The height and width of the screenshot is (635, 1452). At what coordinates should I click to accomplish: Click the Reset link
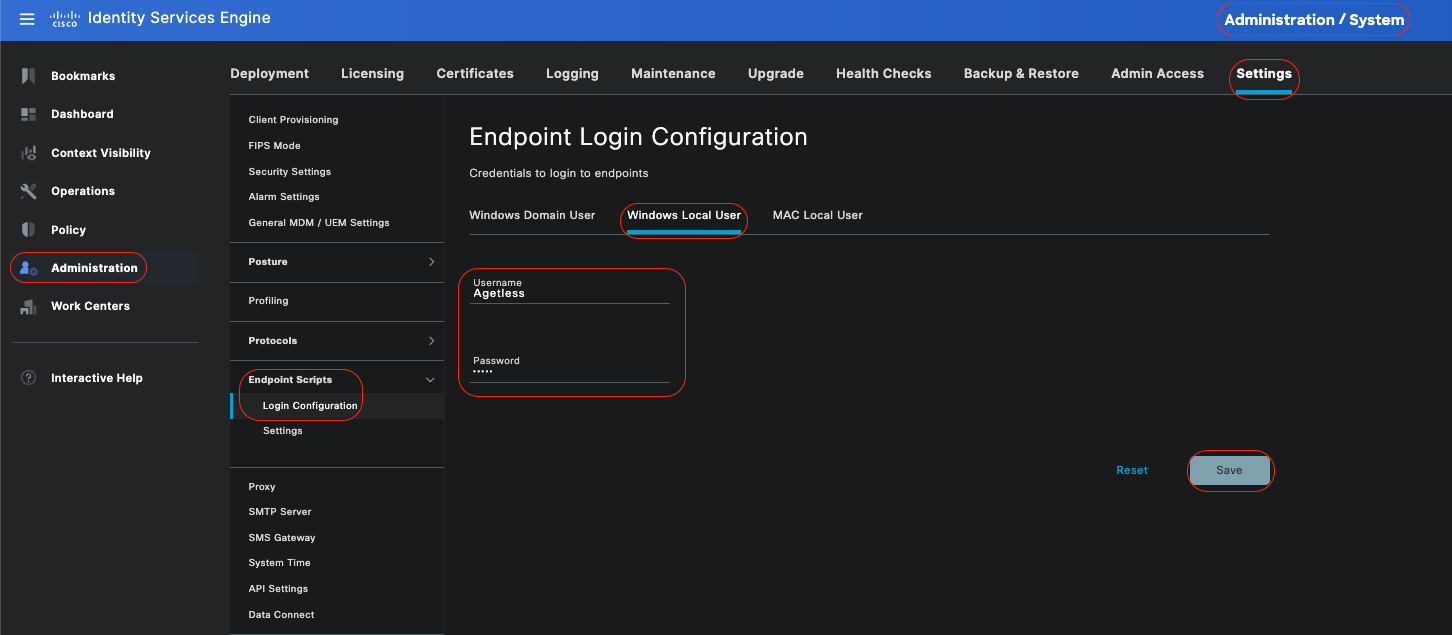(1132, 470)
